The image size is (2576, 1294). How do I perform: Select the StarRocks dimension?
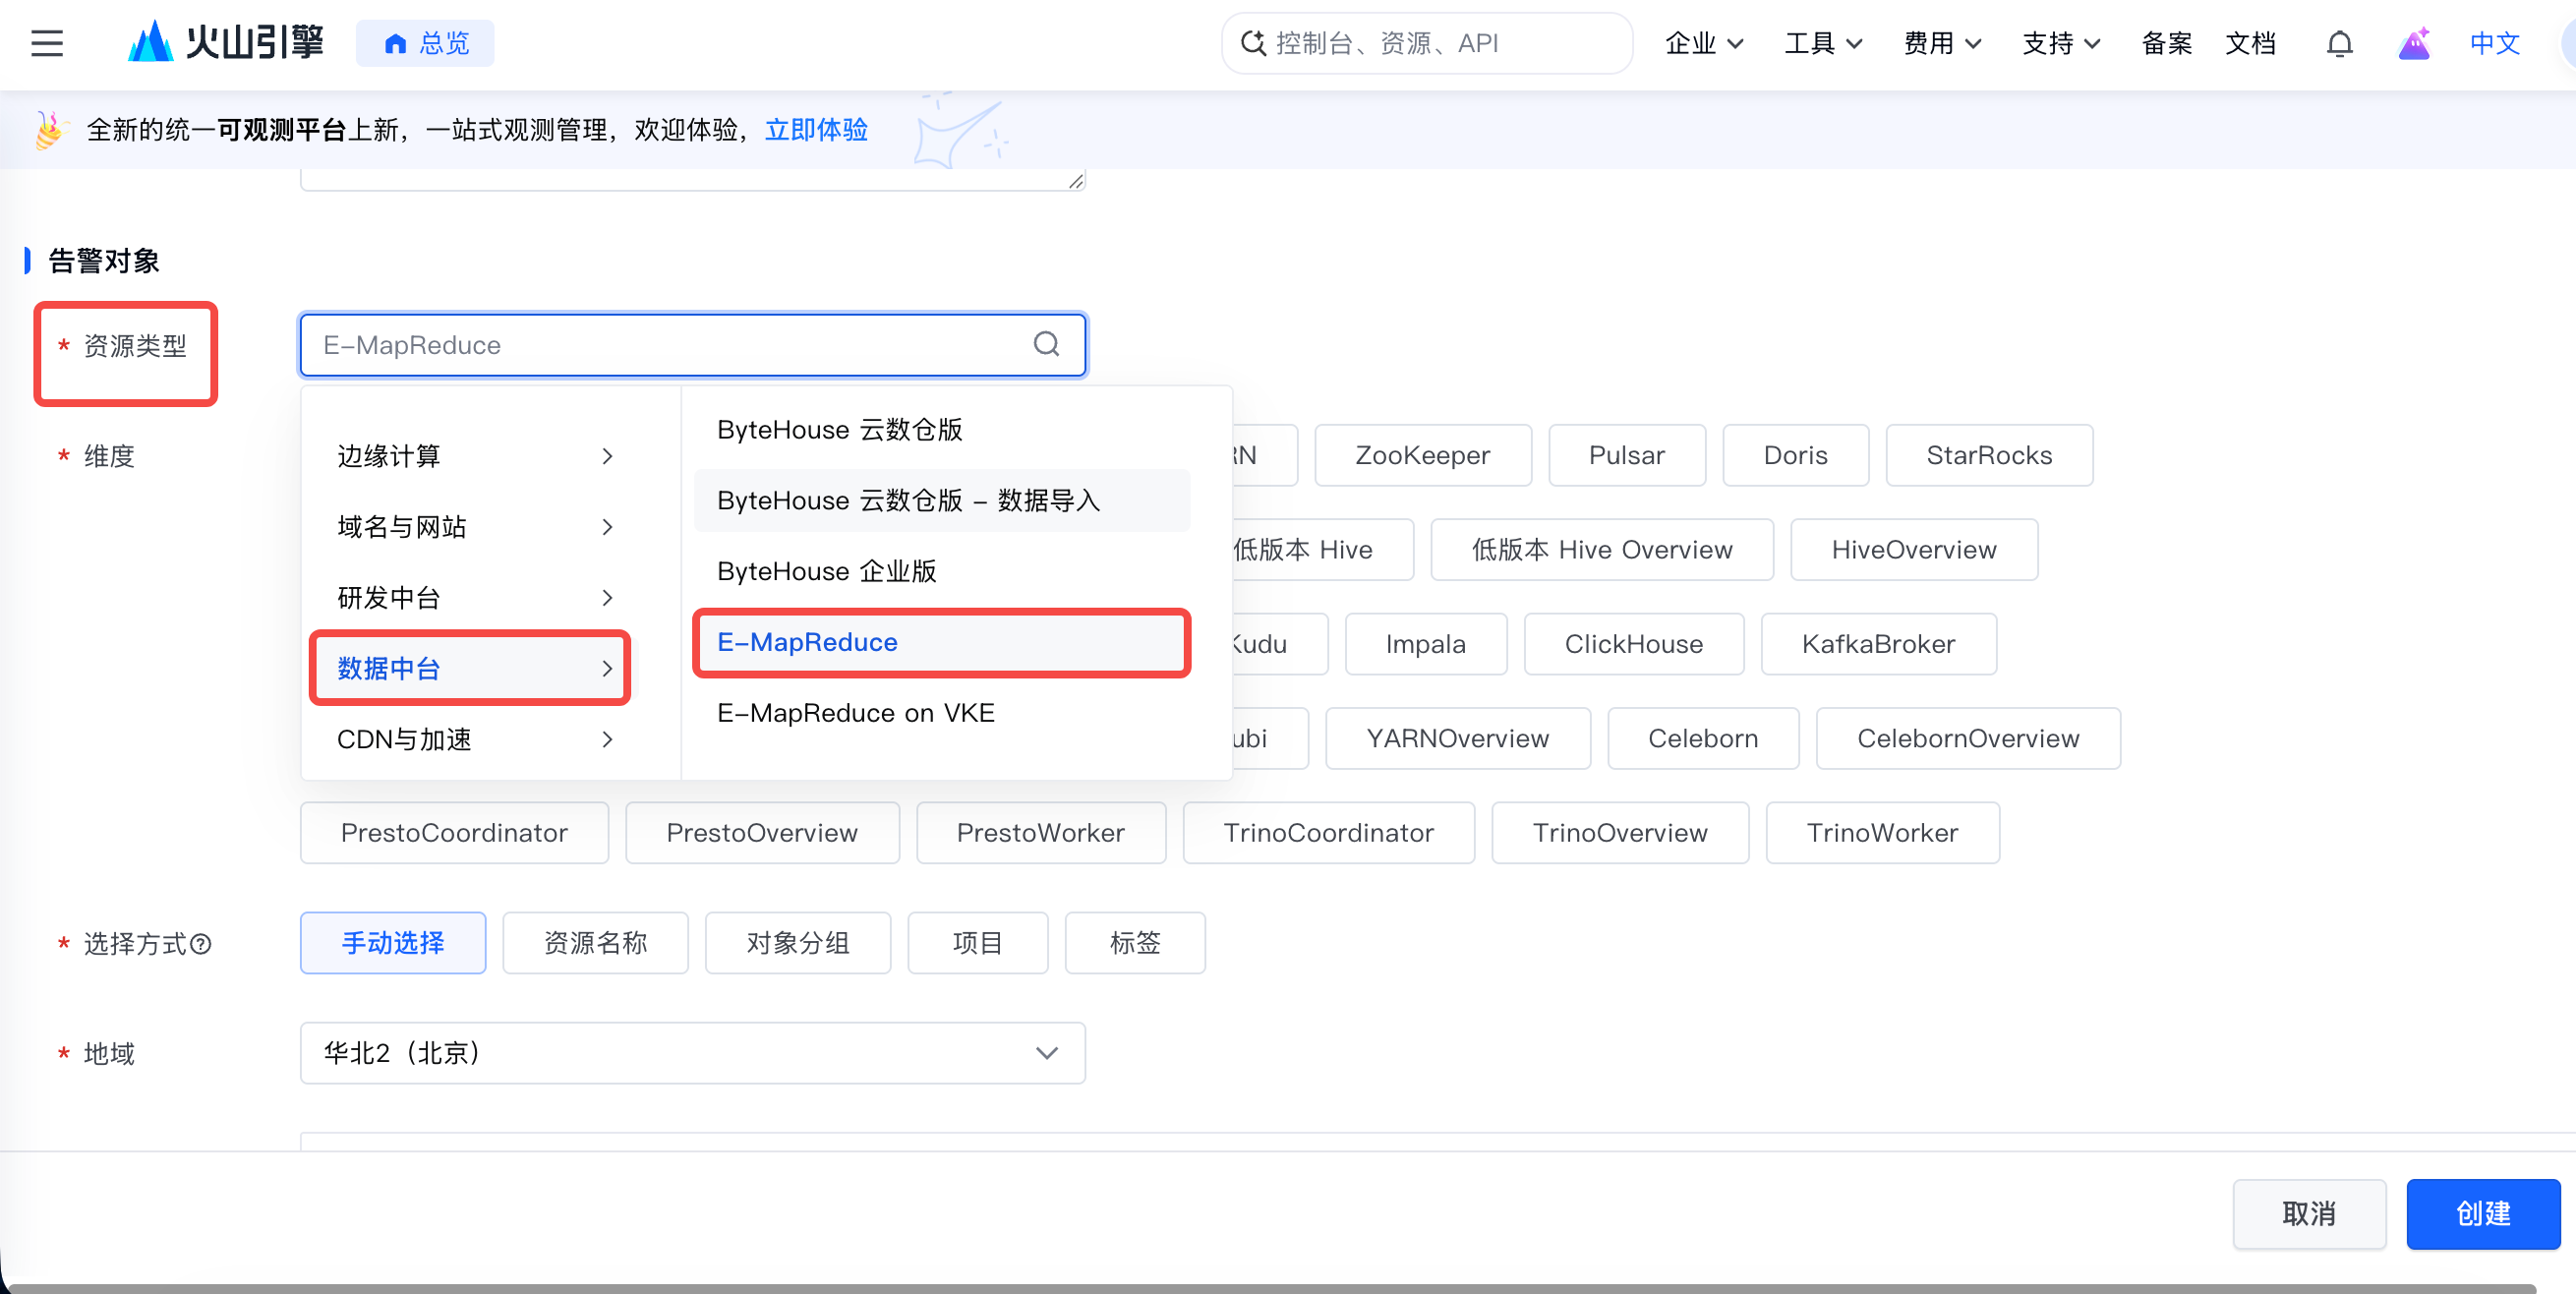coord(1989,455)
